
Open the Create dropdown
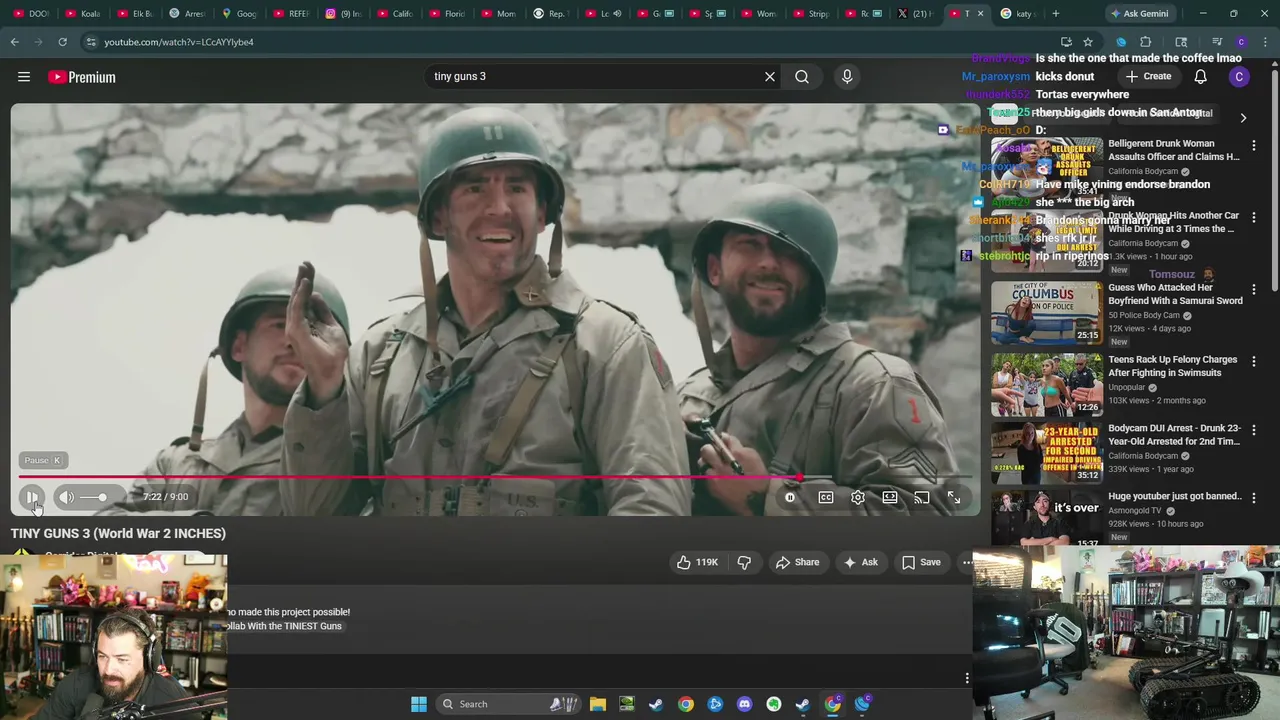click(1148, 77)
